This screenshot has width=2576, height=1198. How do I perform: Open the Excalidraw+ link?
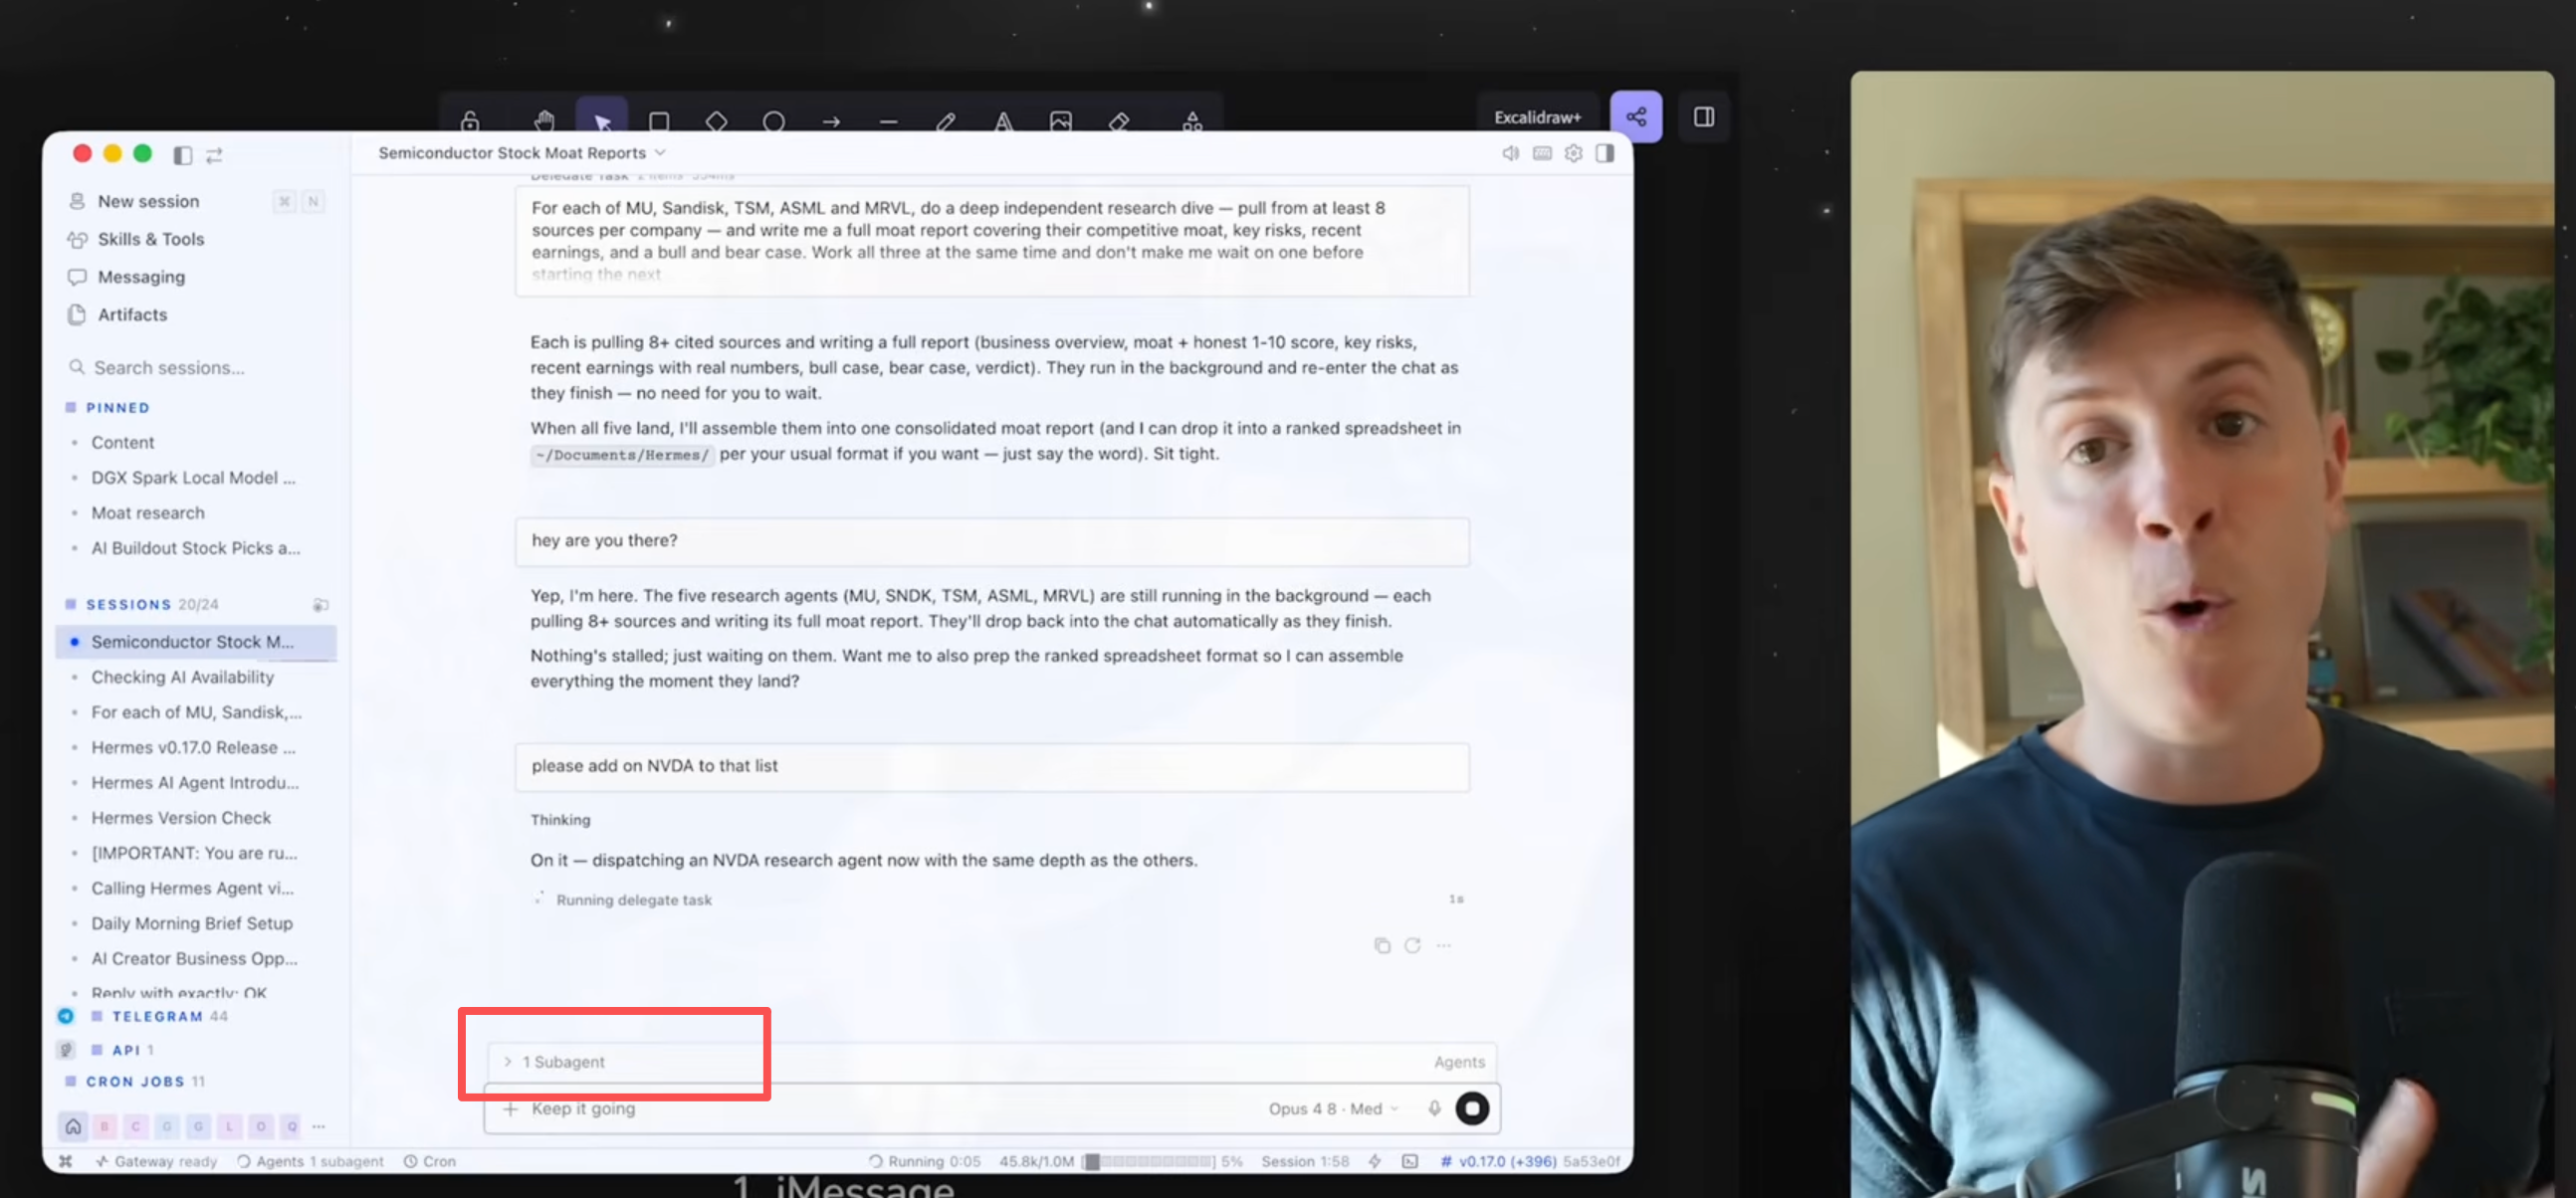point(1537,117)
